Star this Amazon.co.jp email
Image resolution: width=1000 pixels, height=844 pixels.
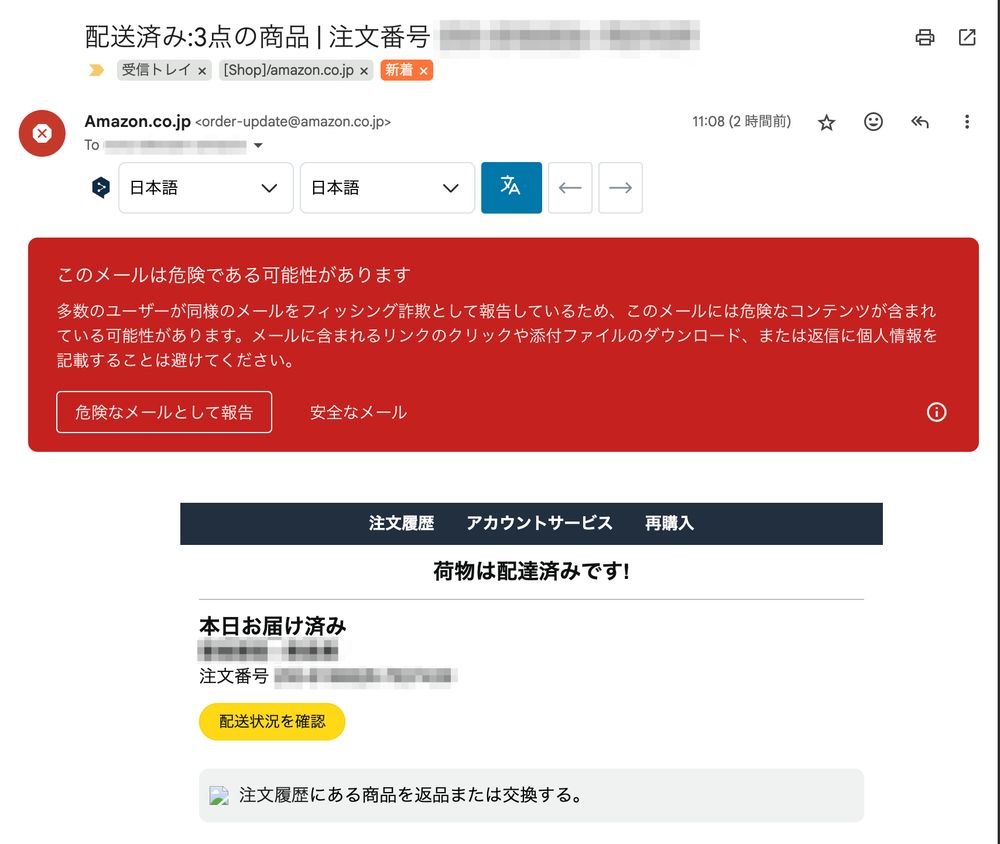tap(826, 122)
